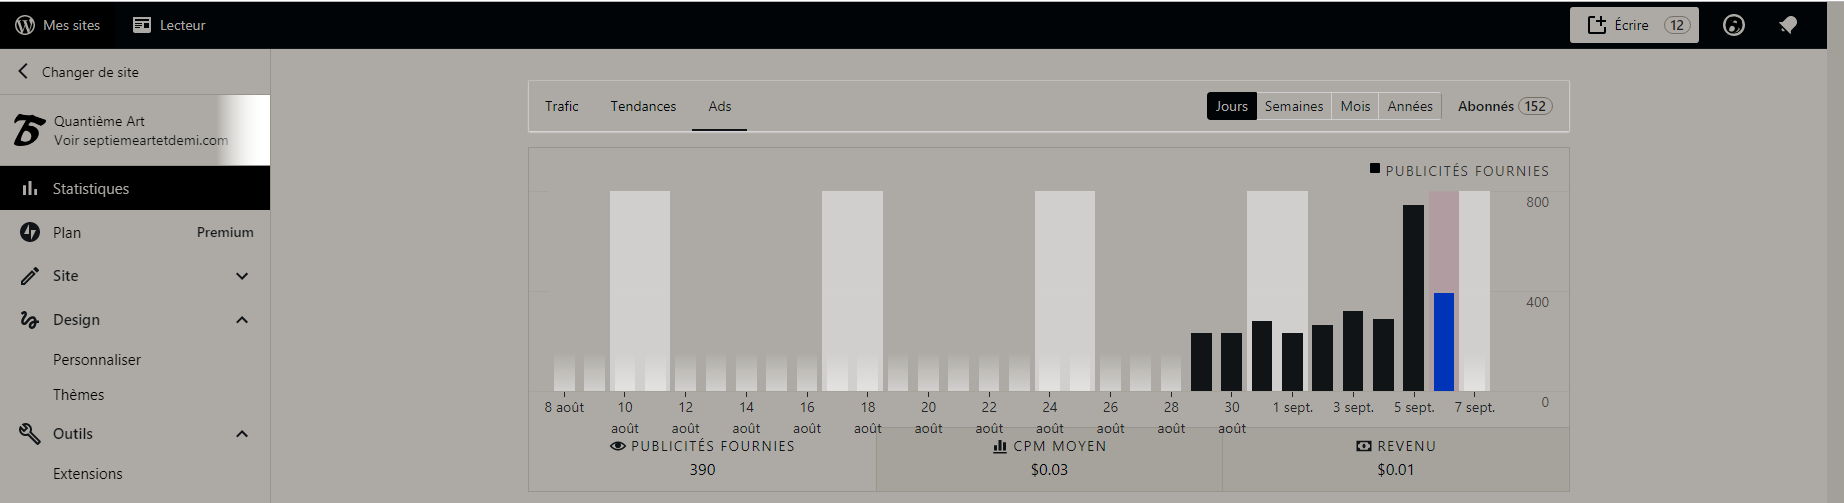Switch the chart to Semaines view

pyautogui.click(x=1293, y=106)
